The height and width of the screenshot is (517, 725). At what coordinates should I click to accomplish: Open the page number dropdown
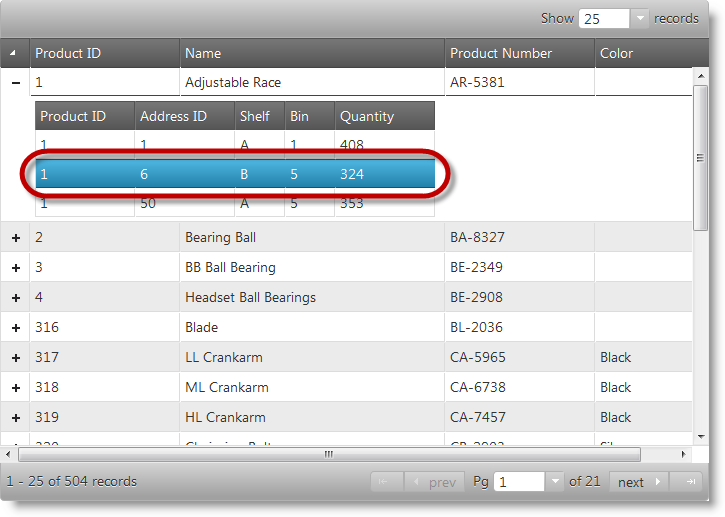[x=556, y=482]
